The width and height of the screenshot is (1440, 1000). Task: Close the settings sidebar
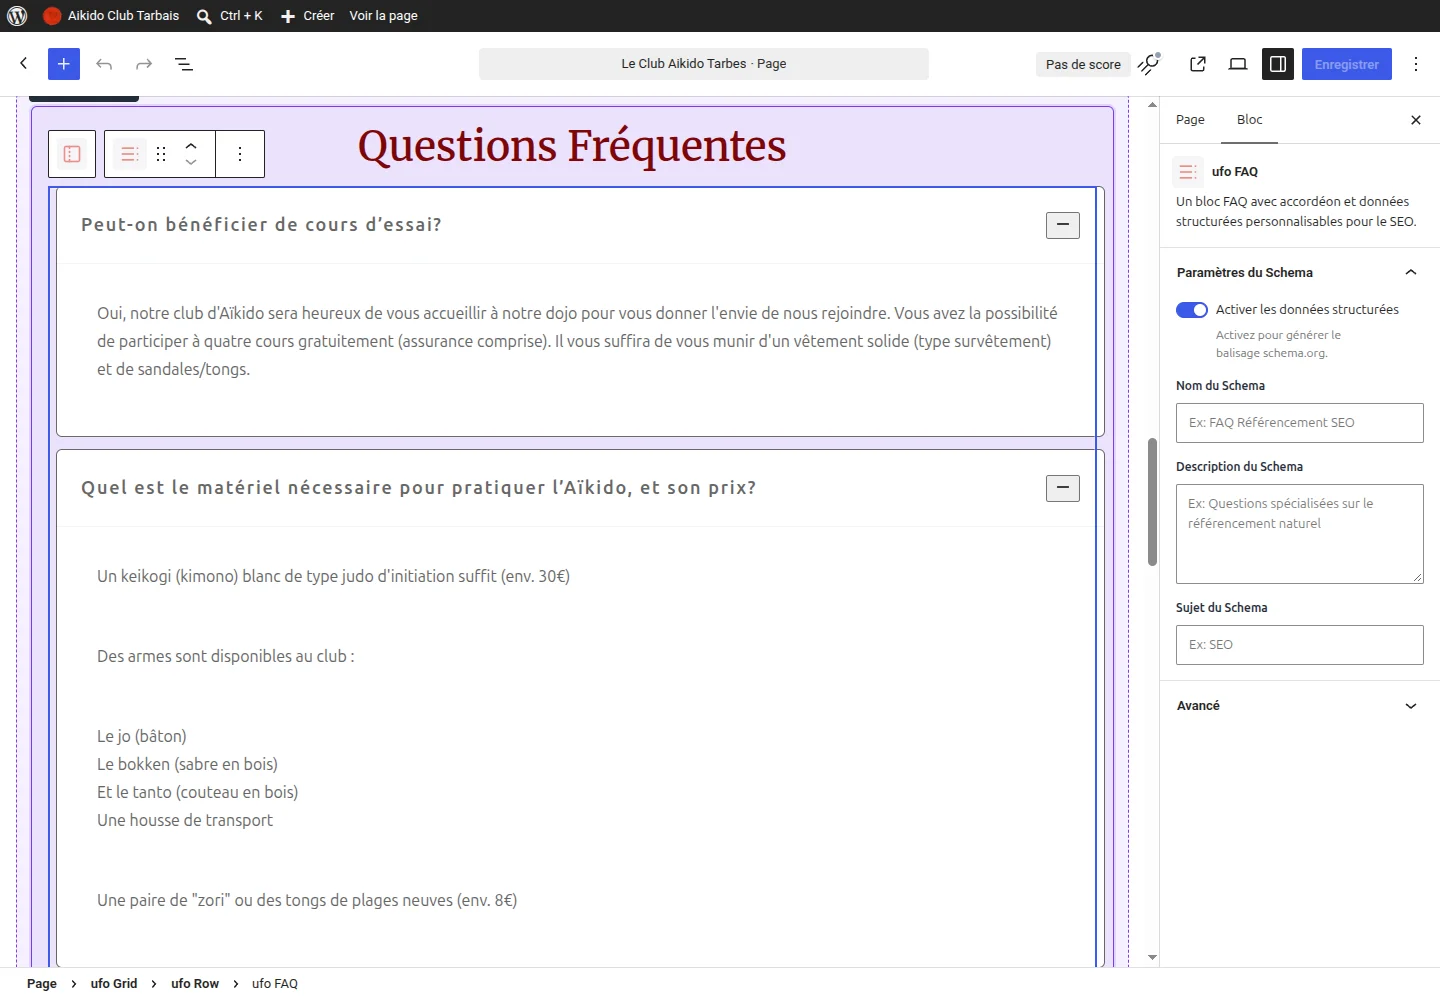click(x=1416, y=120)
